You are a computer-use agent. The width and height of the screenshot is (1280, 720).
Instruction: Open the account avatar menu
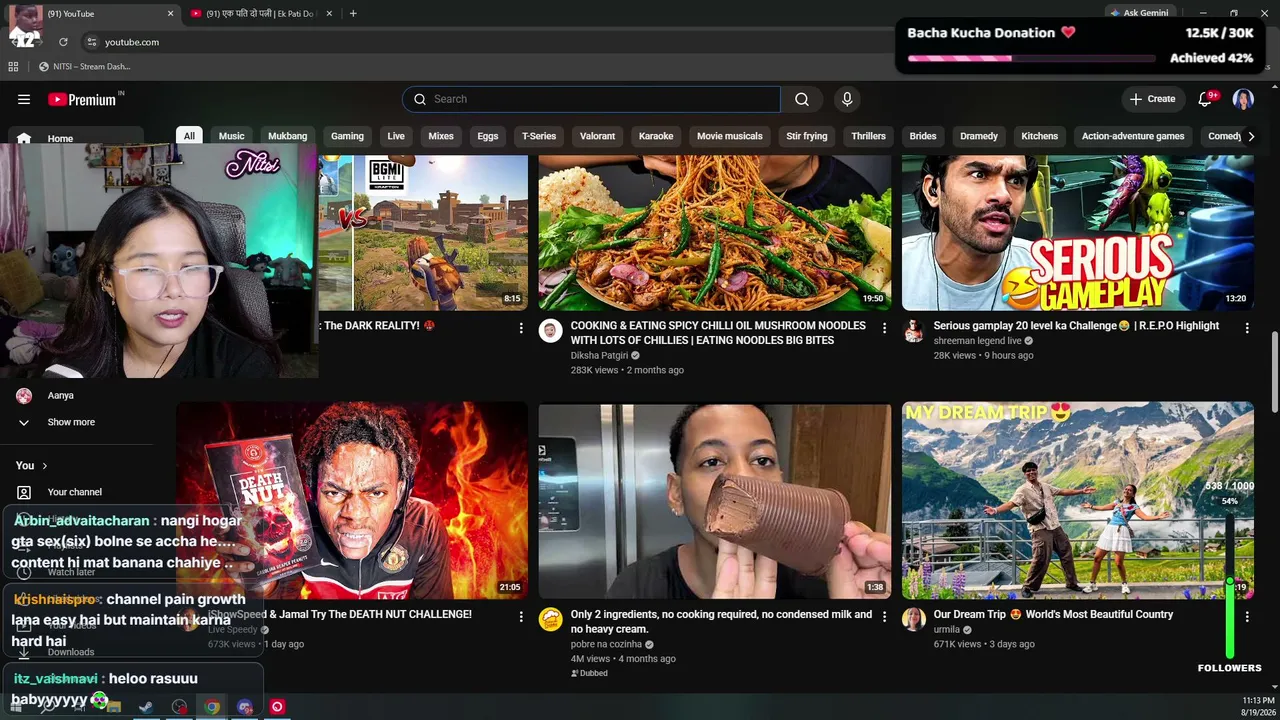tap(1243, 99)
